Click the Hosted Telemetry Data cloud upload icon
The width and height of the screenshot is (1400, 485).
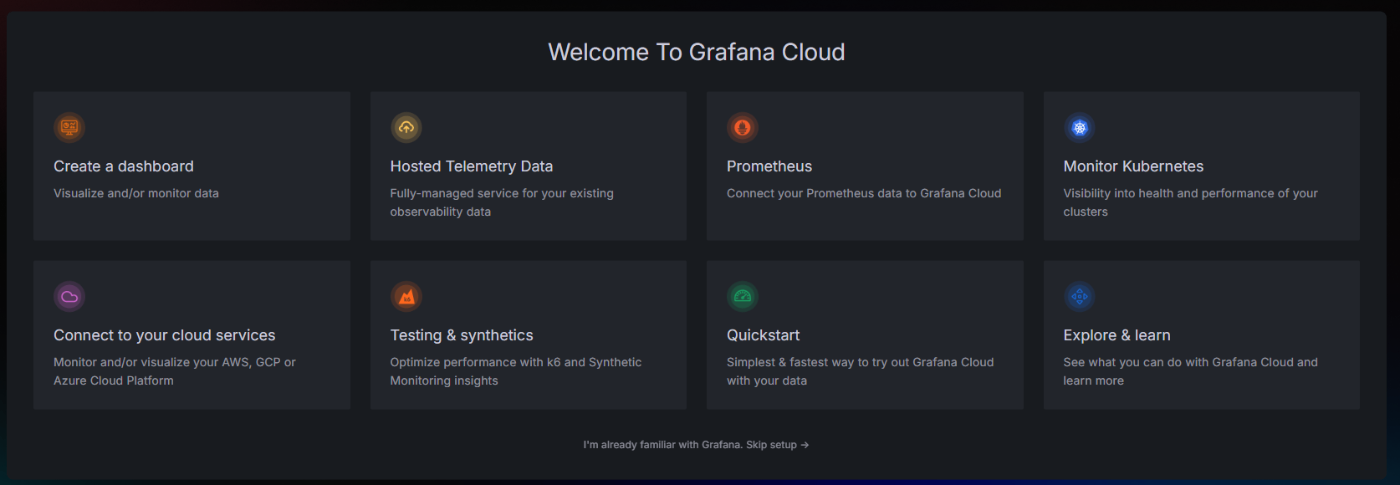click(406, 127)
